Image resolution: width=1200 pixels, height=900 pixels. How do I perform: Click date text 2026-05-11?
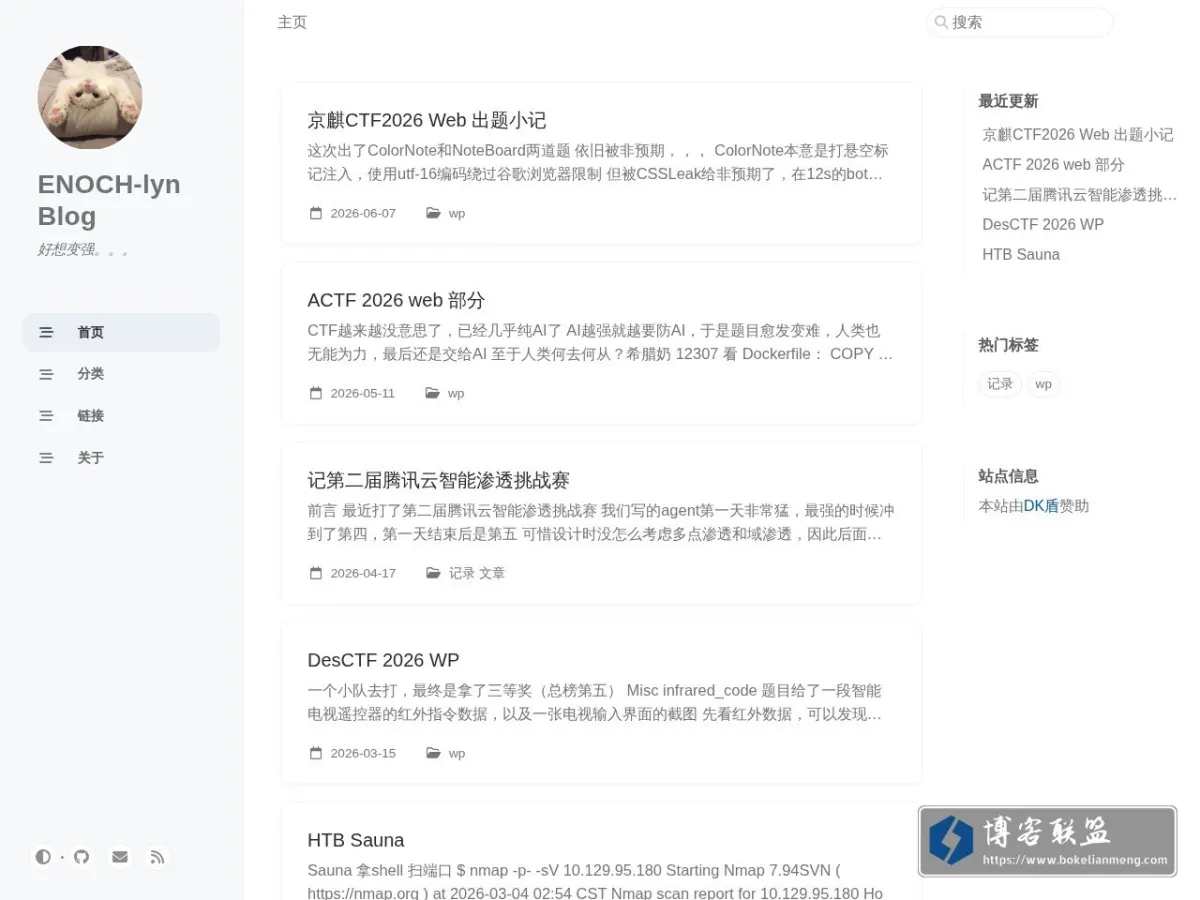[363, 393]
